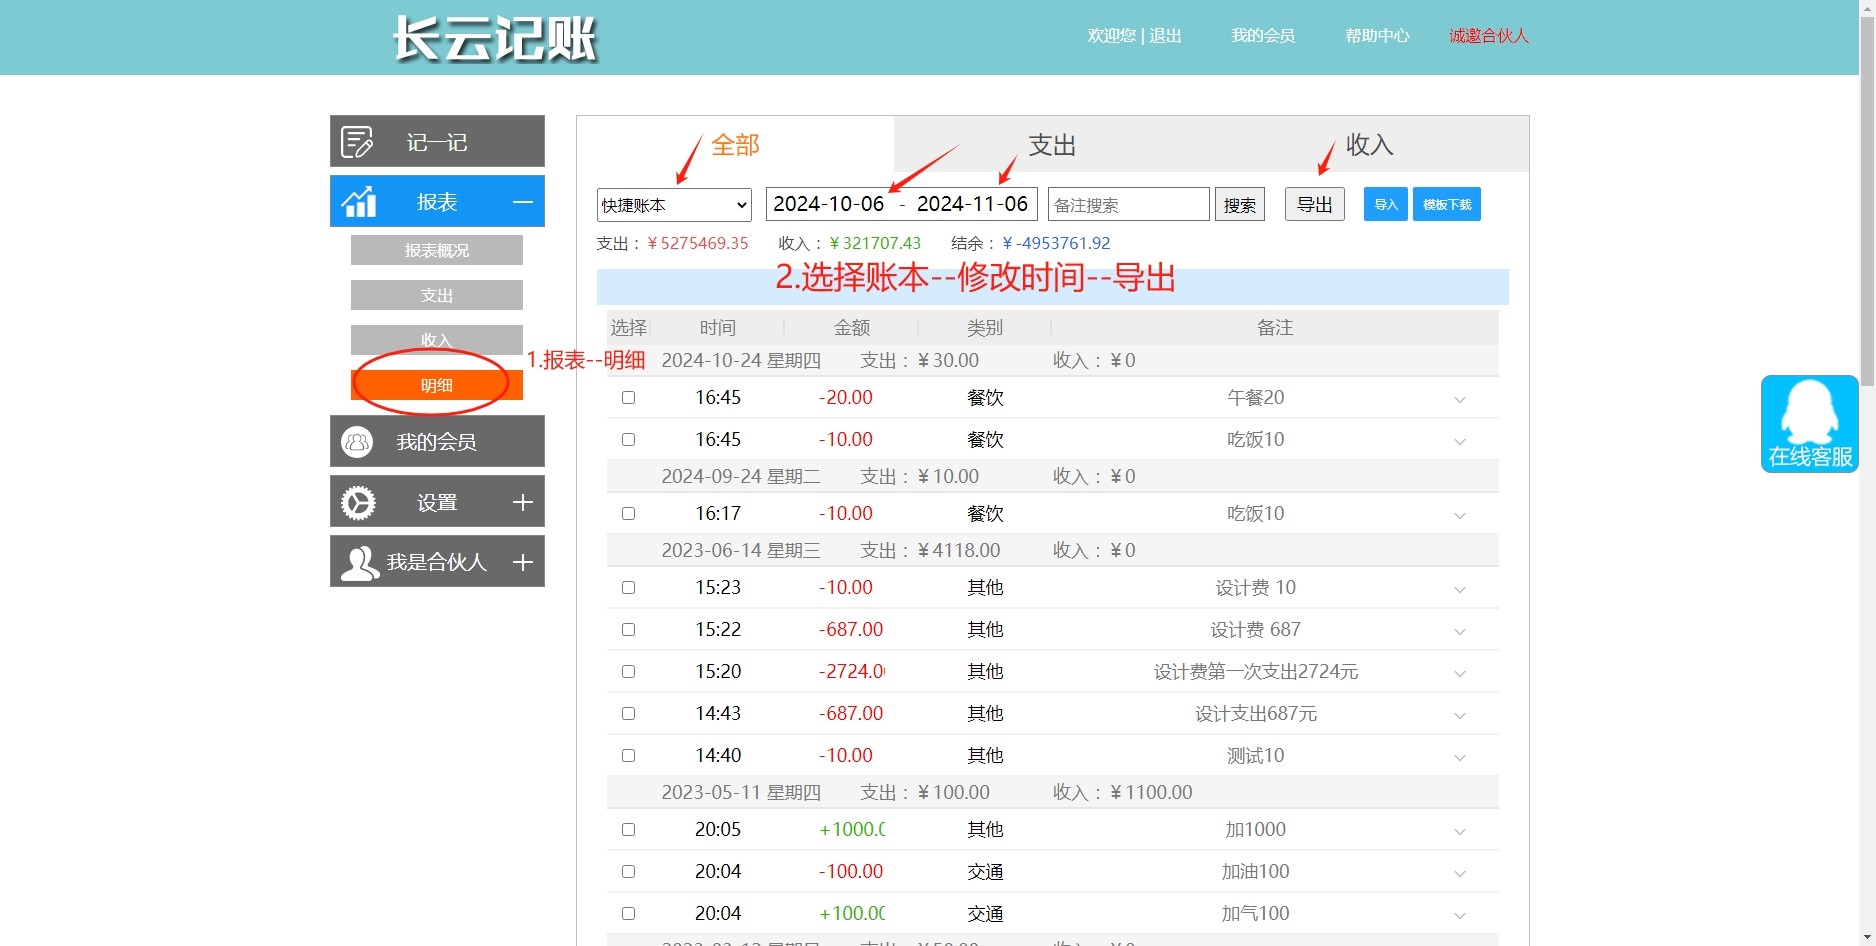
Task: Click the 我的会员 people icon in sidebar
Action: pyautogui.click(x=357, y=442)
